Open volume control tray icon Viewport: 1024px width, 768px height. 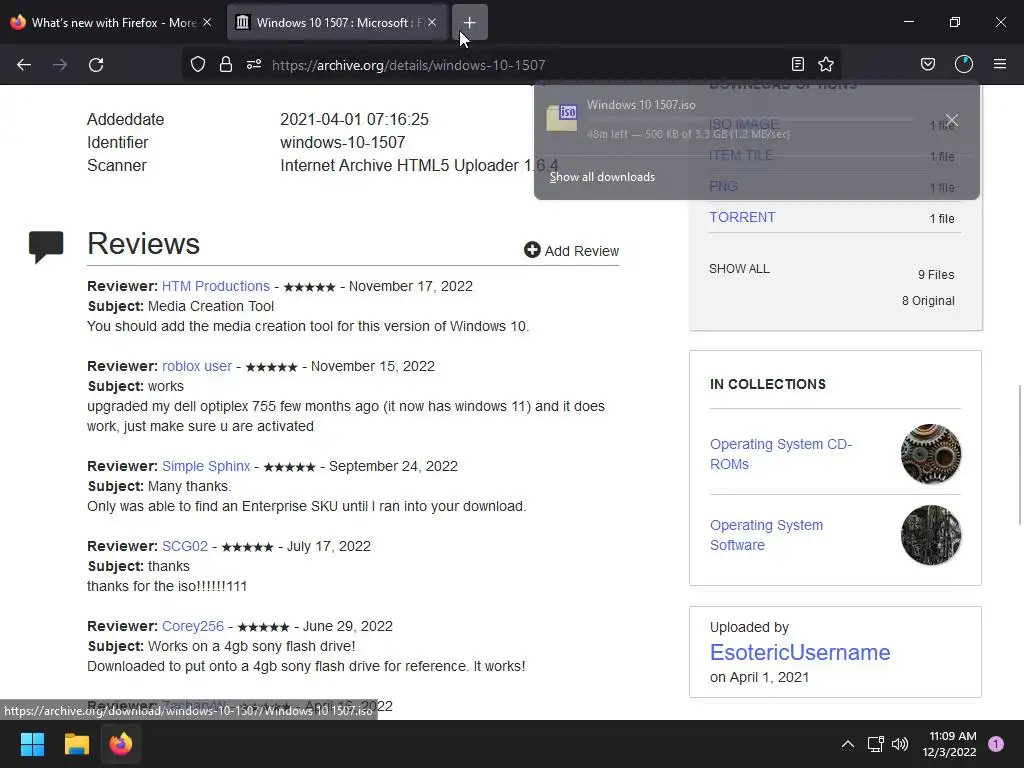900,744
